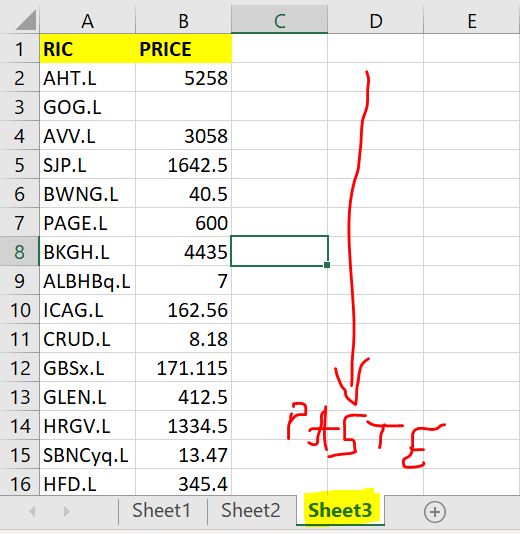
Task: Select cell containing CRUD.L
Action: (88, 339)
